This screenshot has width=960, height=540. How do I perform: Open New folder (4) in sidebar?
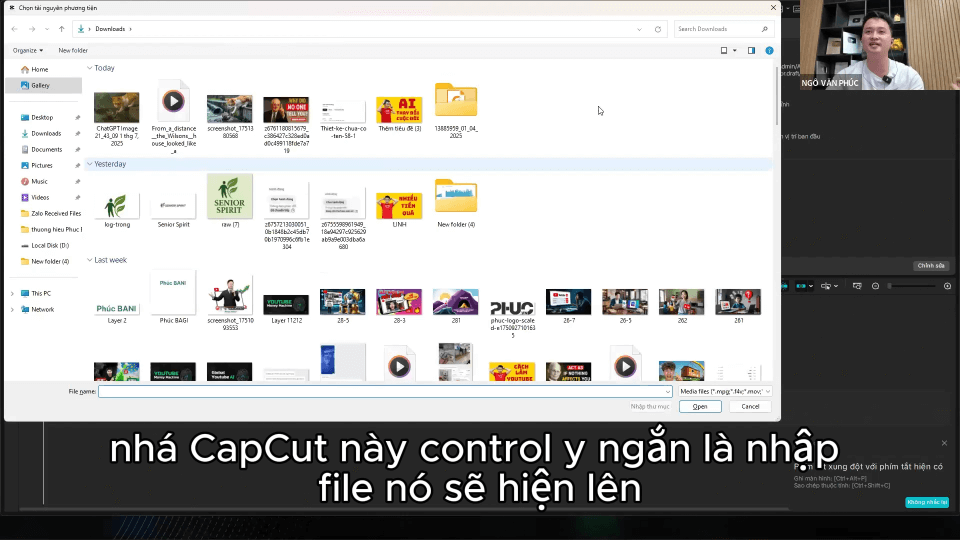43,261
